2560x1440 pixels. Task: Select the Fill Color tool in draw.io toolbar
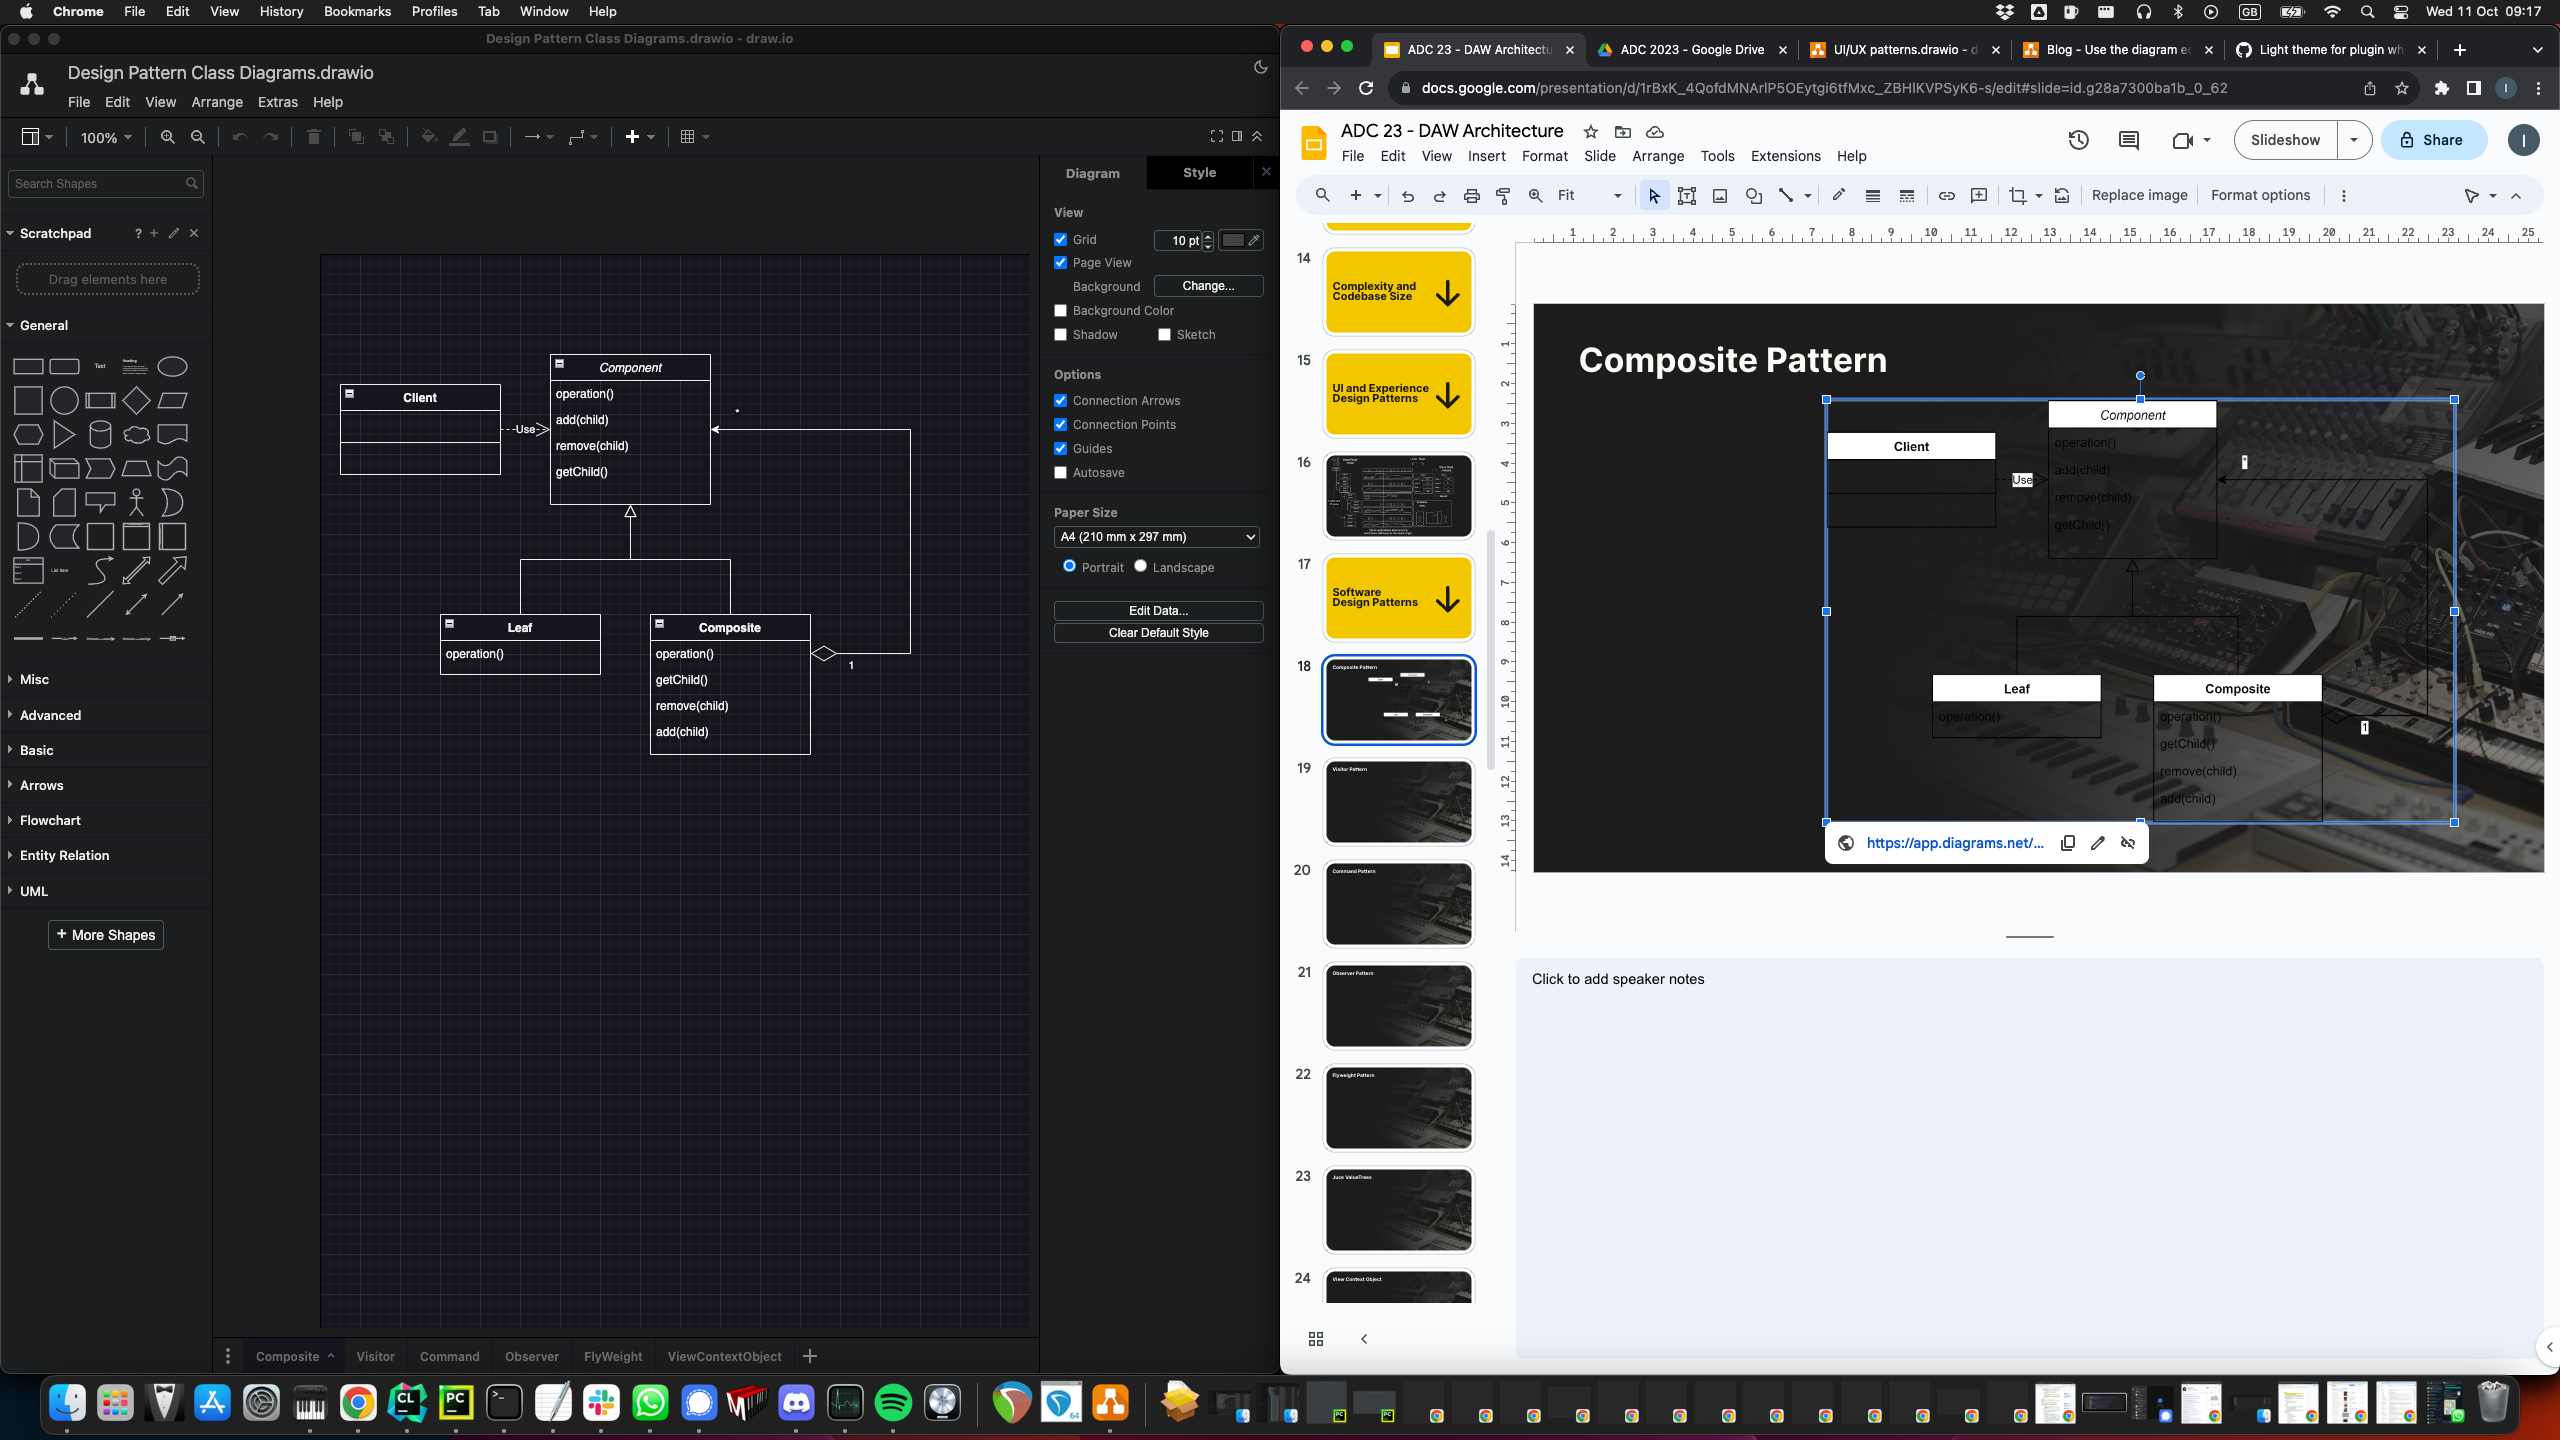click(x=429, y=137)
